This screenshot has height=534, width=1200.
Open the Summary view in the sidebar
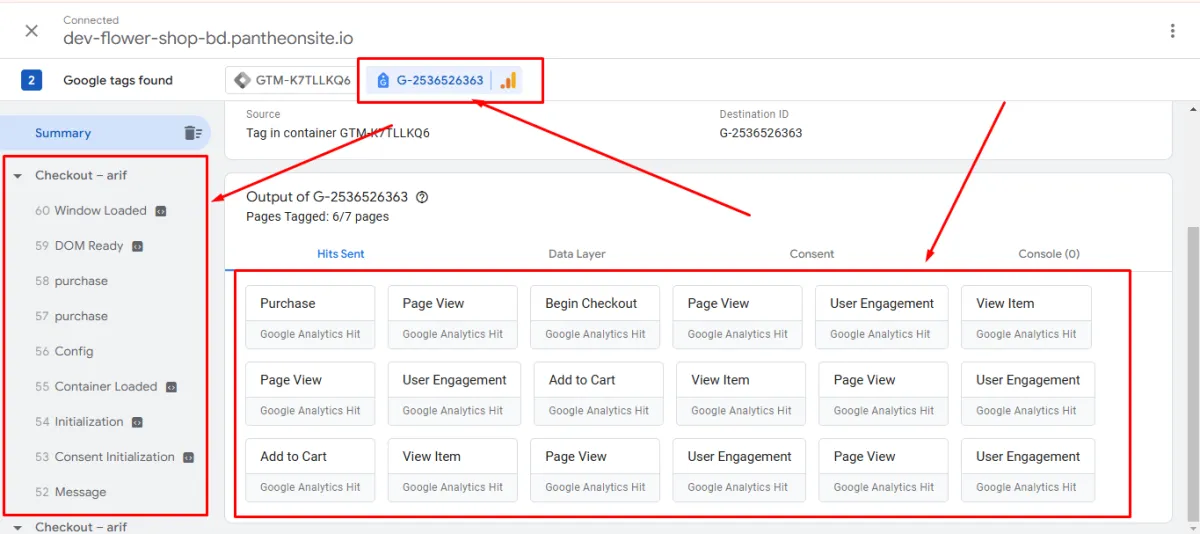click(63, 133)
